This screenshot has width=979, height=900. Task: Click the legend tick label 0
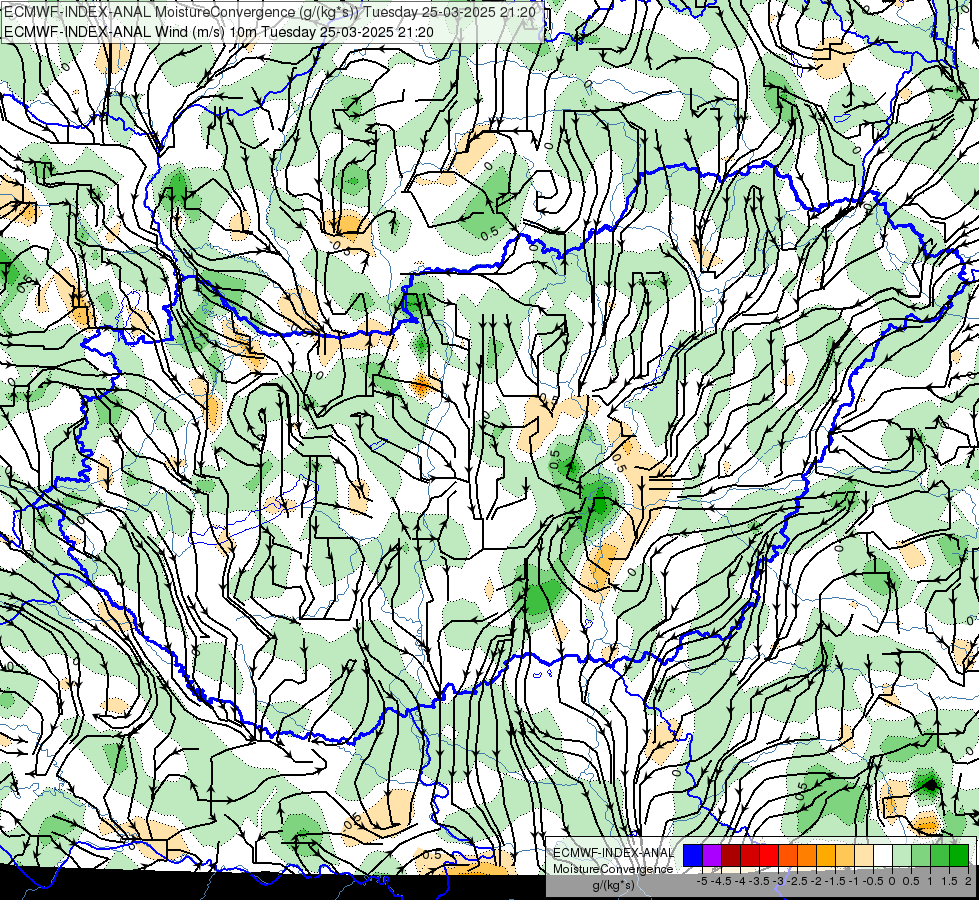click(892, 881)
